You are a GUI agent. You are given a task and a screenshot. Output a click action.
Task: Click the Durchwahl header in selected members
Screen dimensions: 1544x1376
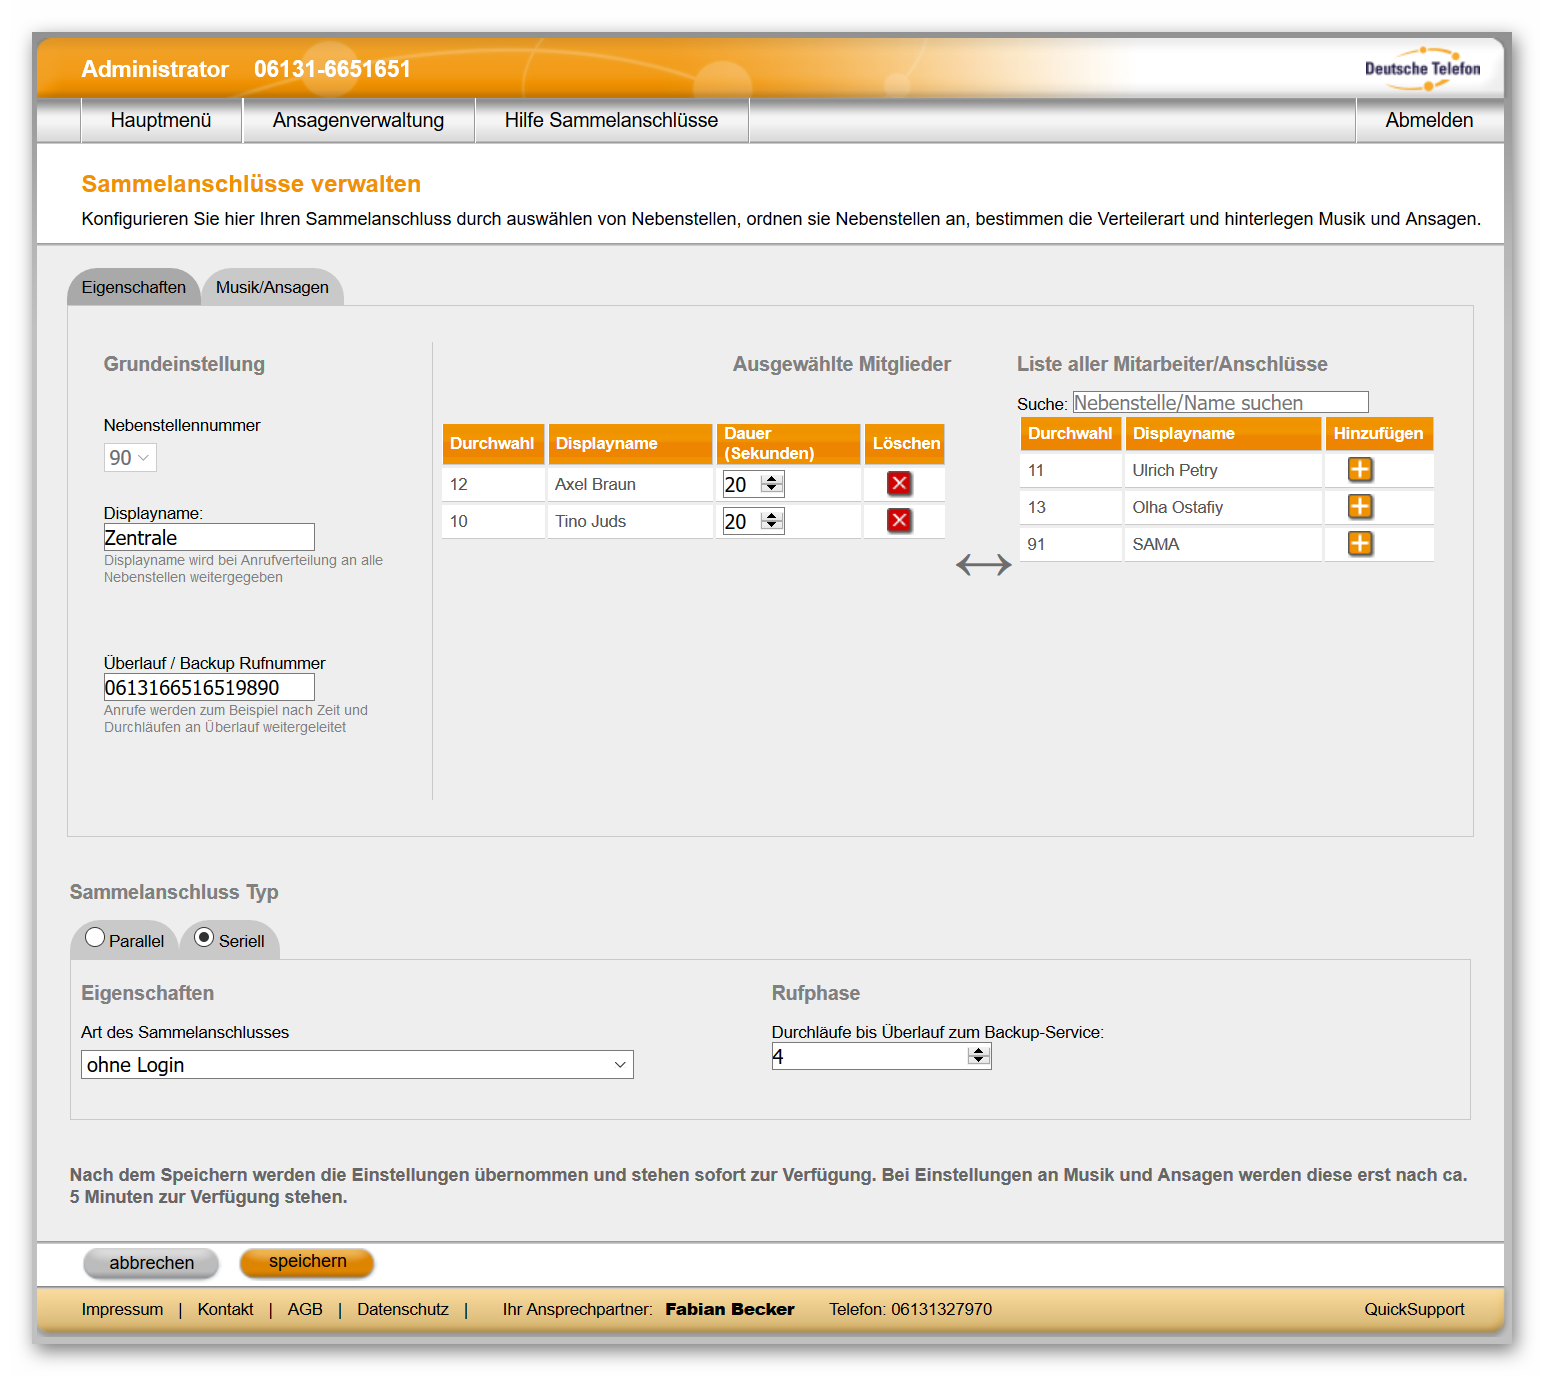tap(493, 443)
